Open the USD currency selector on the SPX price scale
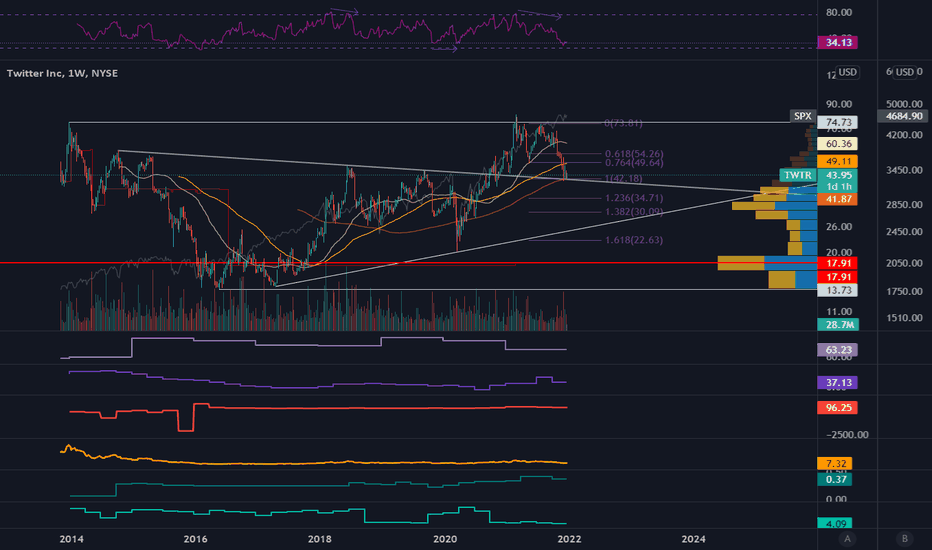The width and height of the screenshot is (932, 550). point(905,72)
